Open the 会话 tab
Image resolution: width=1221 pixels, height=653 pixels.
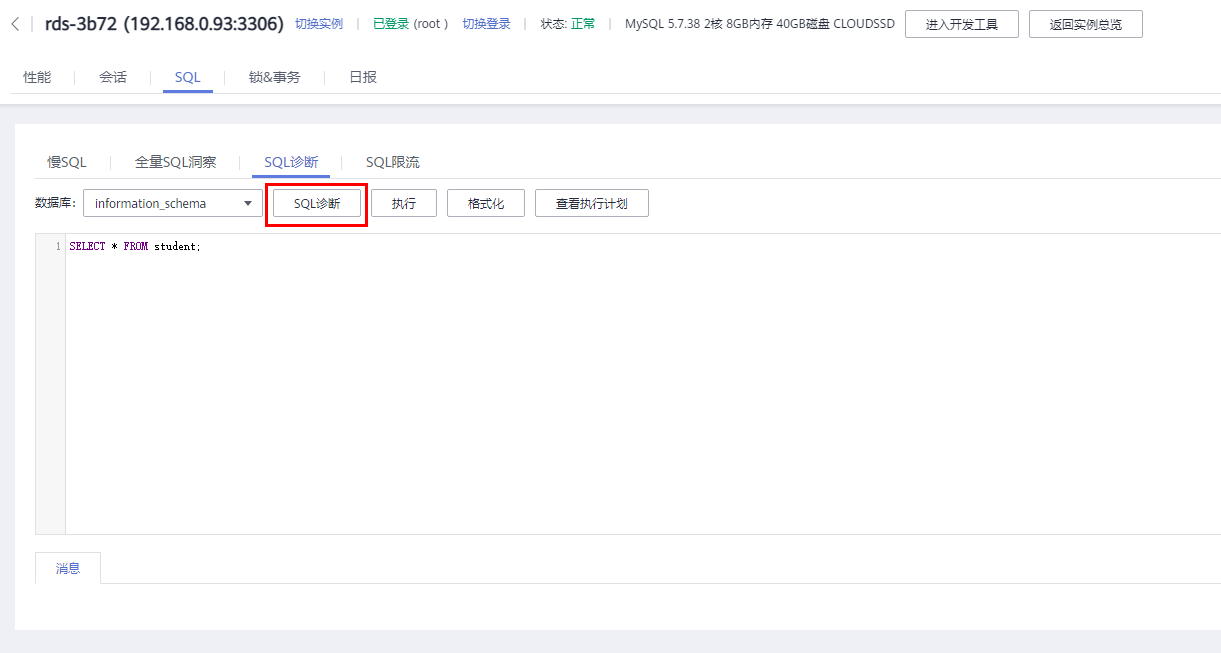[113, 77]
